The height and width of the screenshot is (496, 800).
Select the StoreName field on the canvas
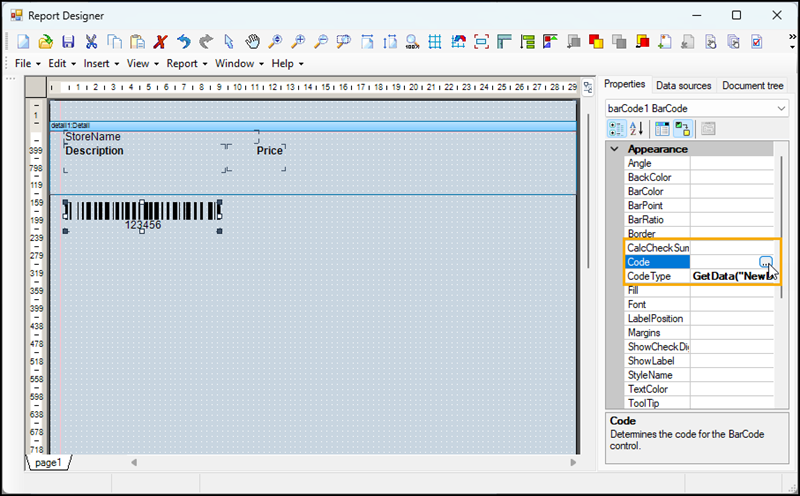tap(93, 137)
